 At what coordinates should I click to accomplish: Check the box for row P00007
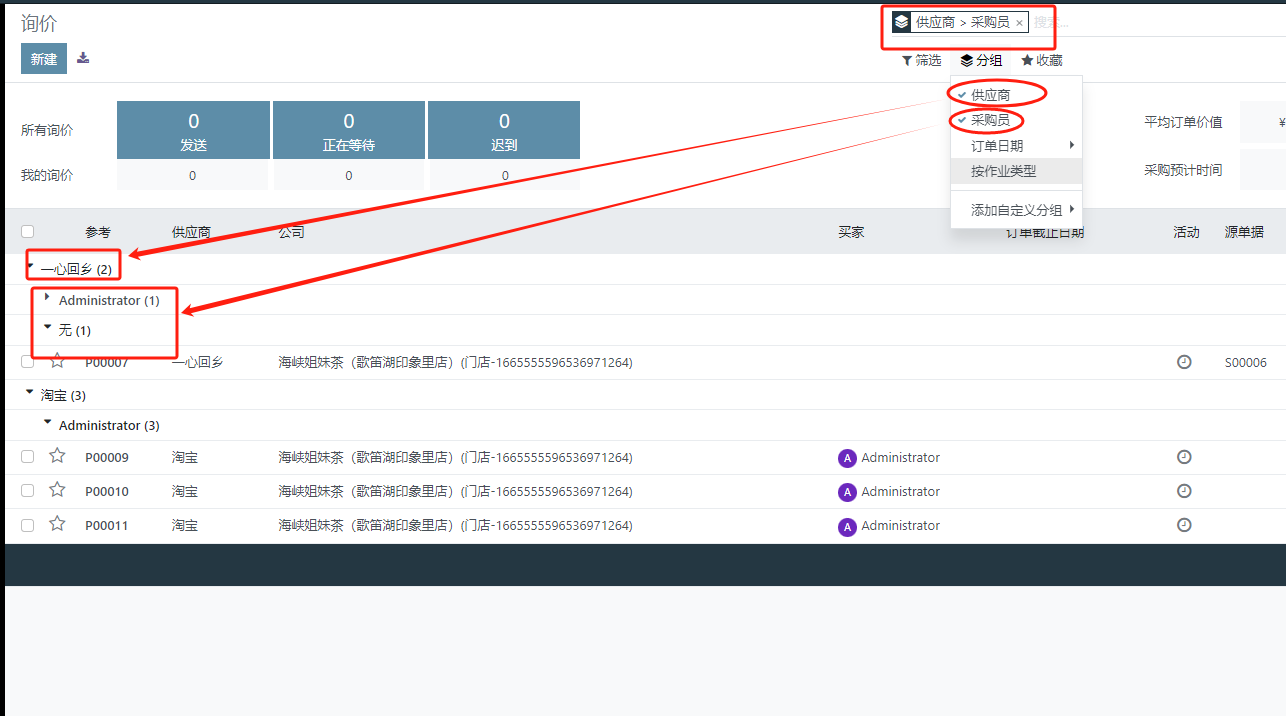(x=28, y=361)
